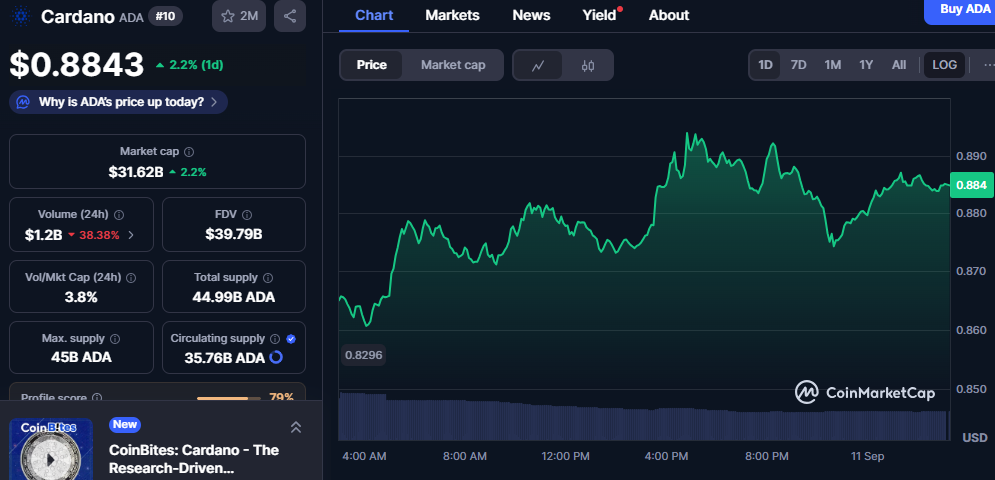Click the info icon beside FDV
Image resolution: width=995 pixels, height=480 pixels.
pyautogui.click(x=247, y=215)
